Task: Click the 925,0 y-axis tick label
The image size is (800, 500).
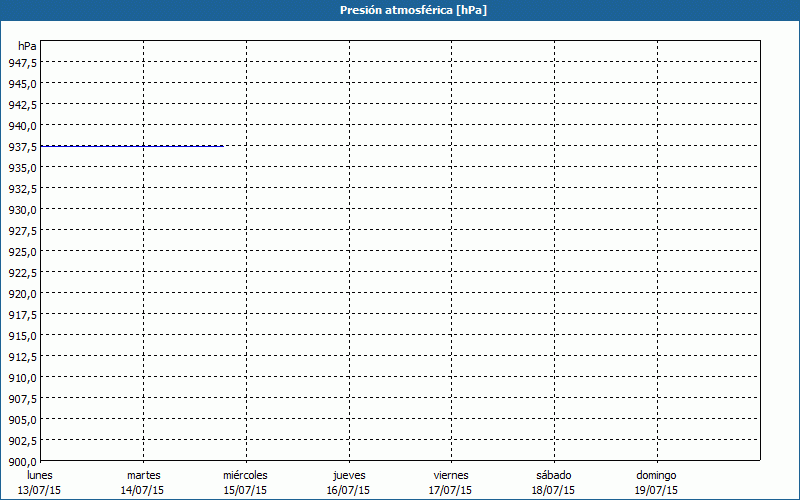Action: [x=22, y=252]
